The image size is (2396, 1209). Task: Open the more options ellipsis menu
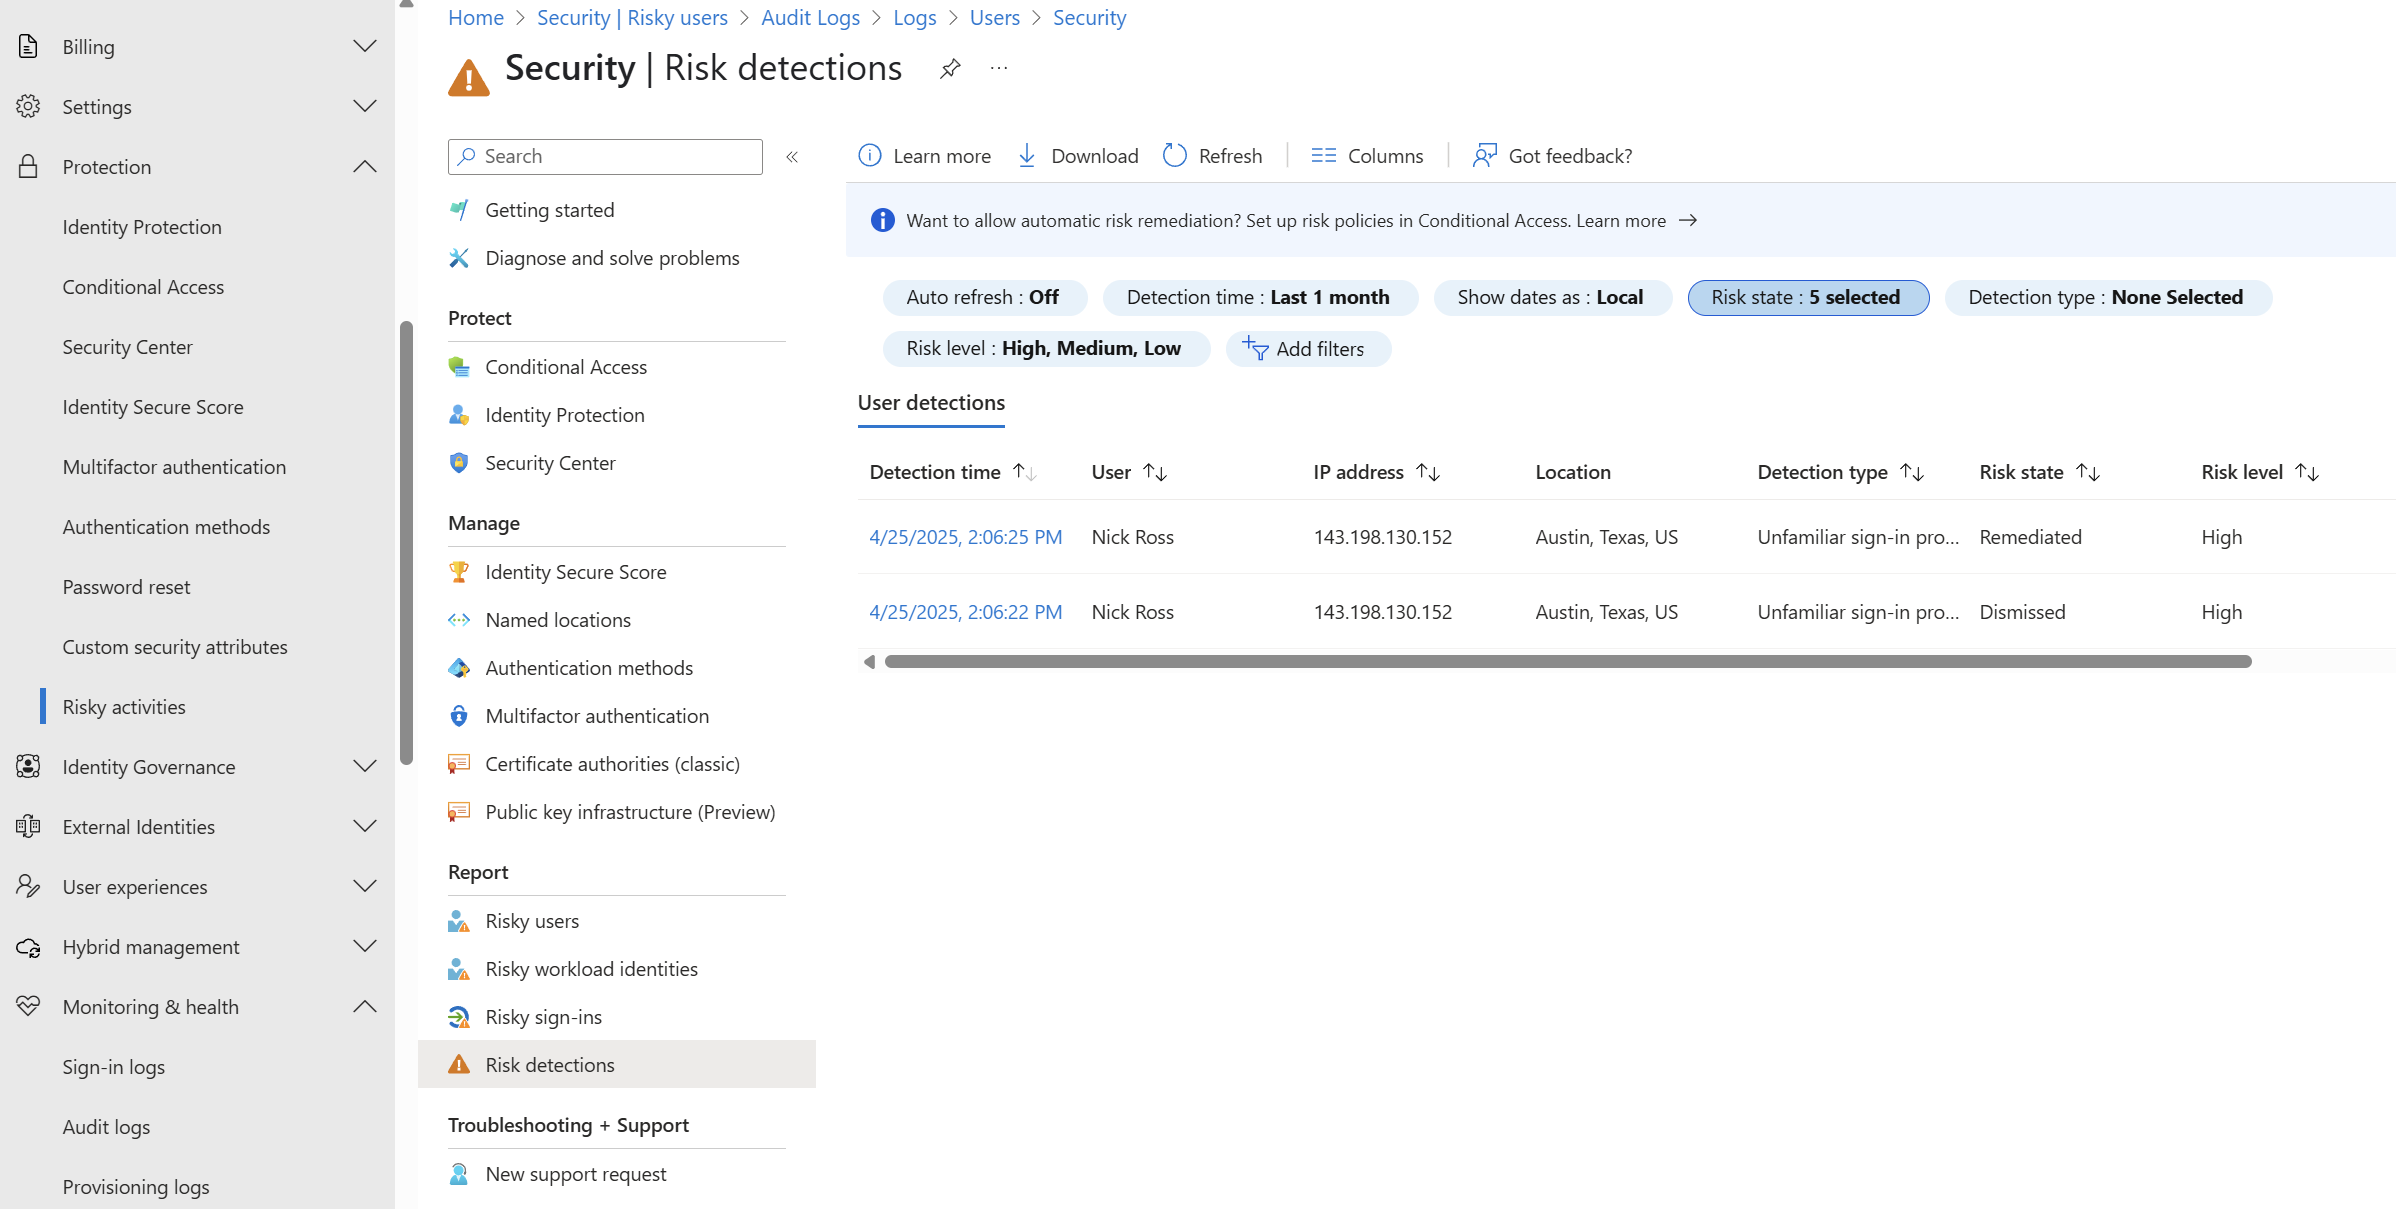(x=999, y=68)
